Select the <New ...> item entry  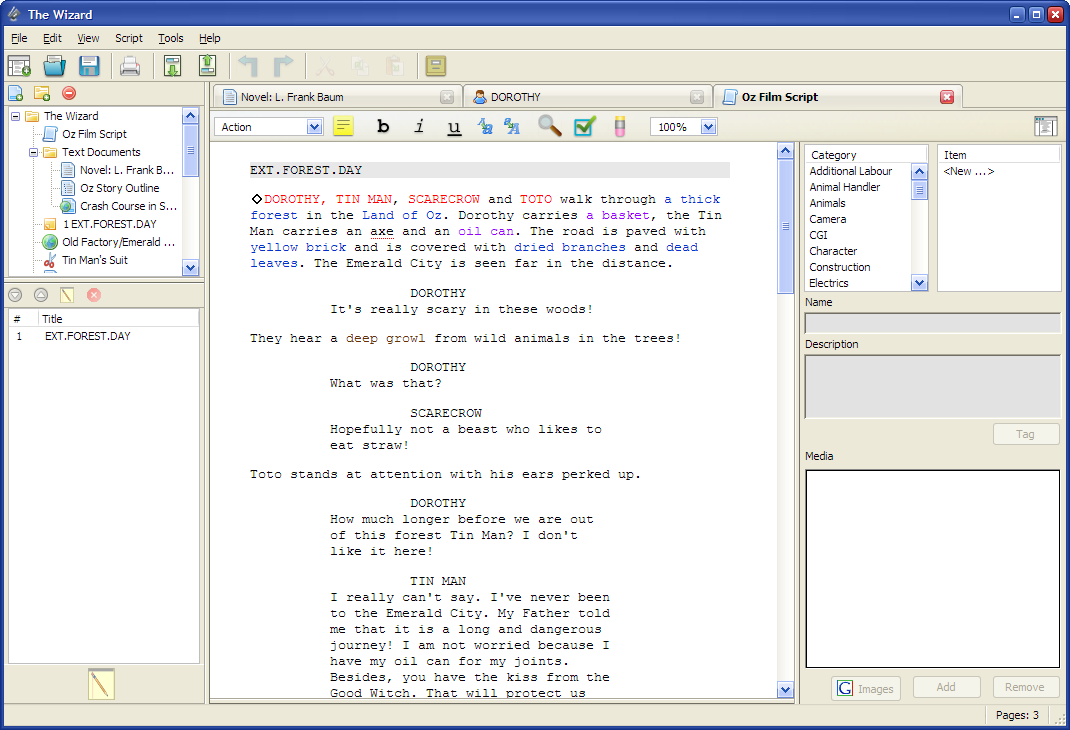click(969, 171)
